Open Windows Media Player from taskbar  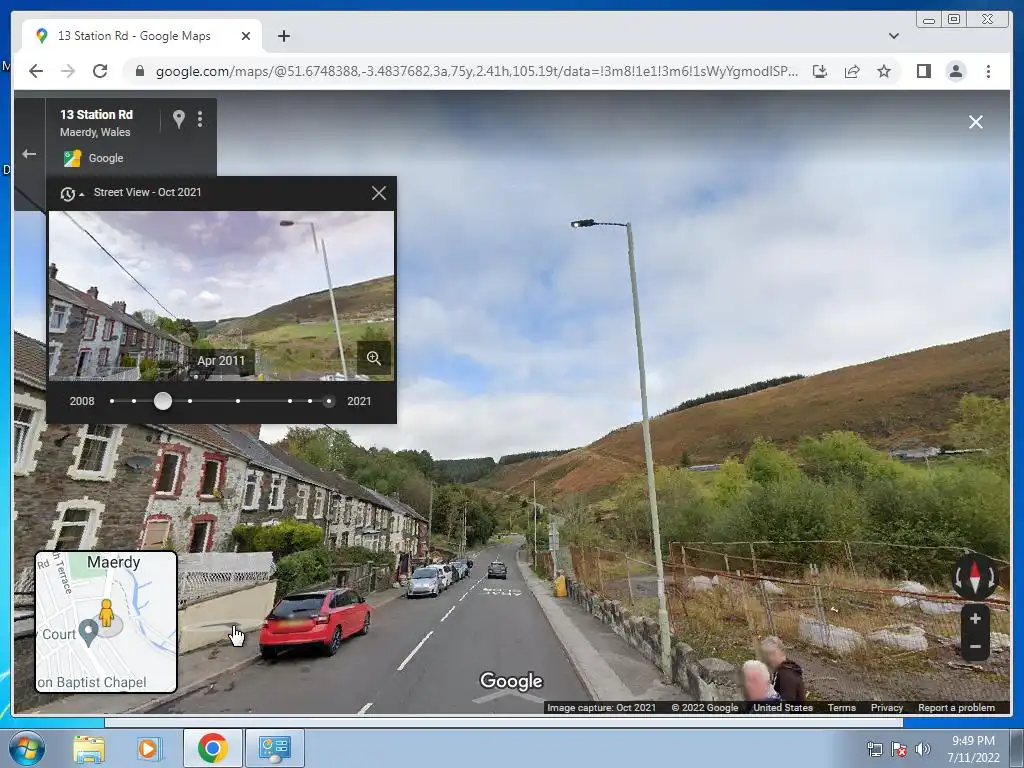tap(148, 748)
